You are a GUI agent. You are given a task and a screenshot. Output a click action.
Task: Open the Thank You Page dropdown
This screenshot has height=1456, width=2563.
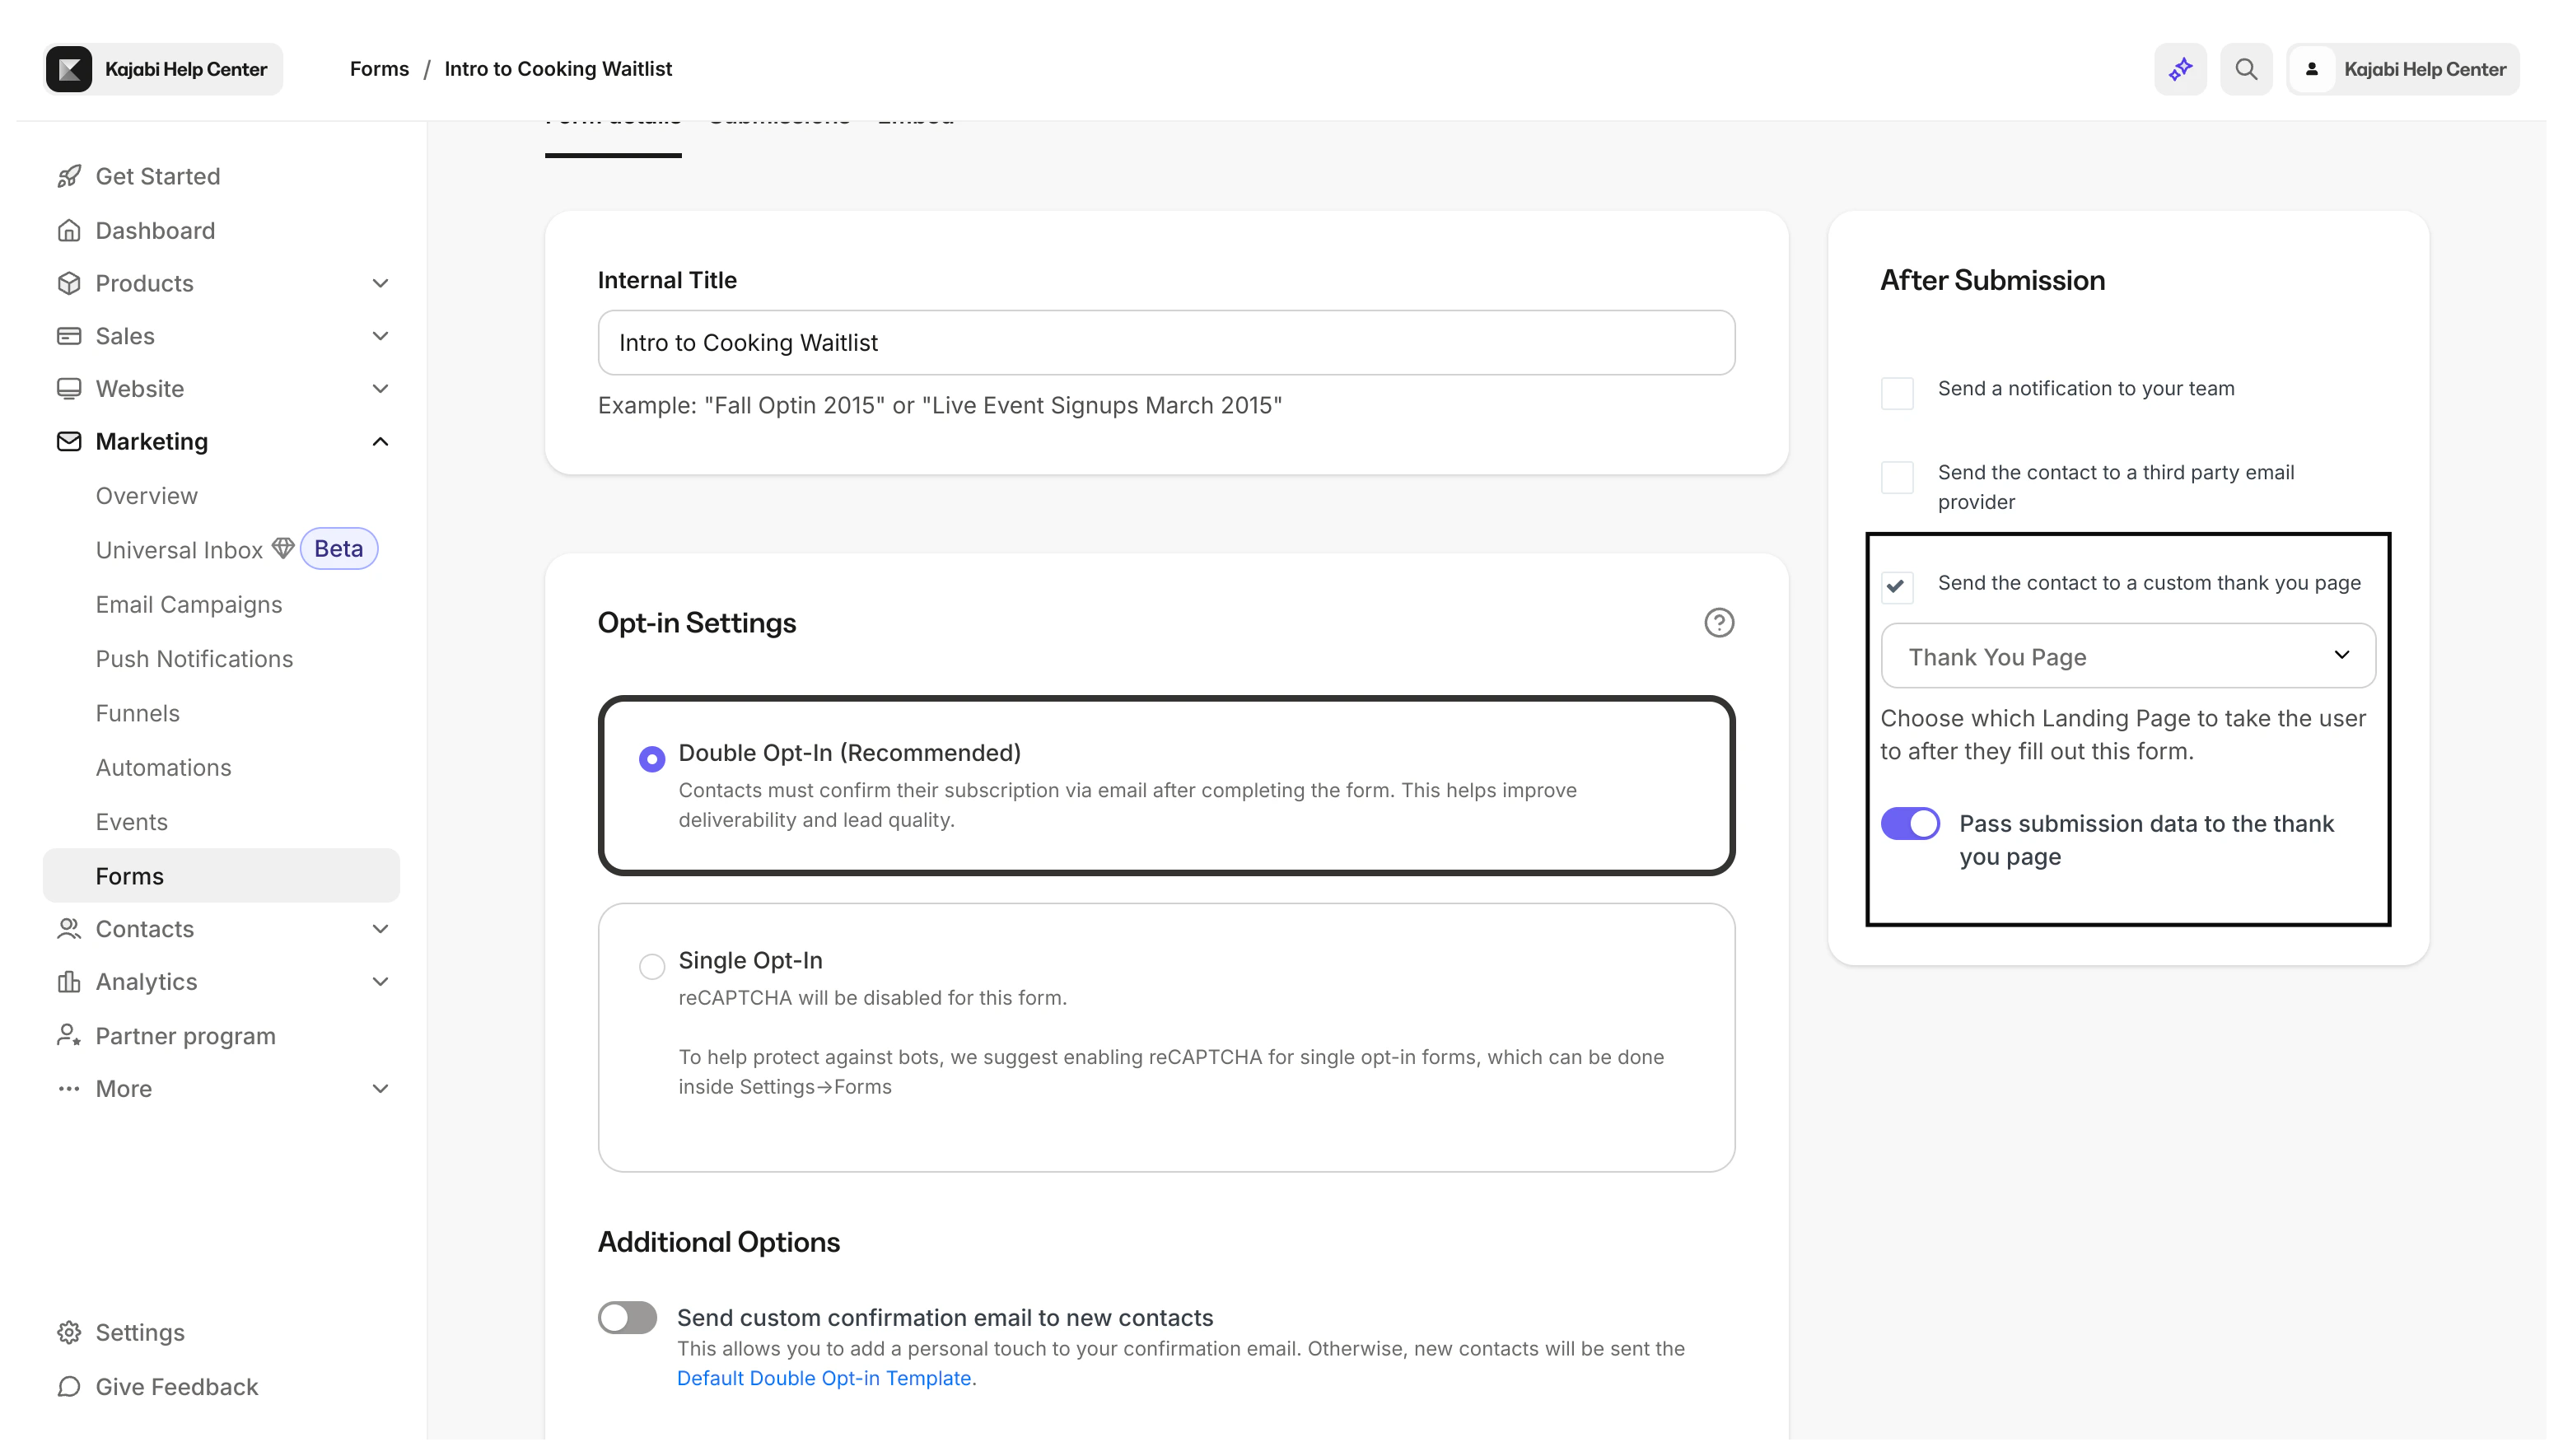(2127, 656)
